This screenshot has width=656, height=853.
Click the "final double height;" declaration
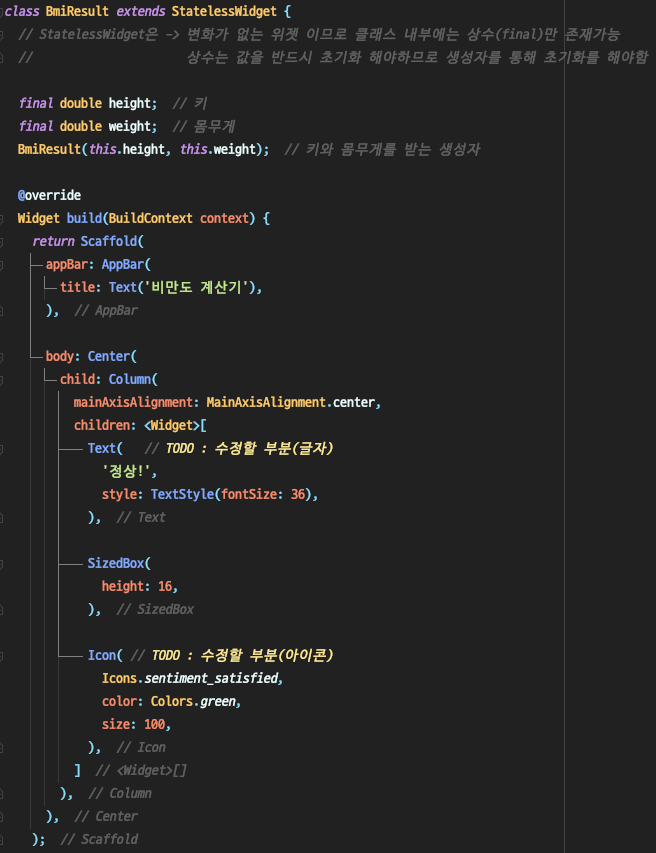click(x=88, y=103)
